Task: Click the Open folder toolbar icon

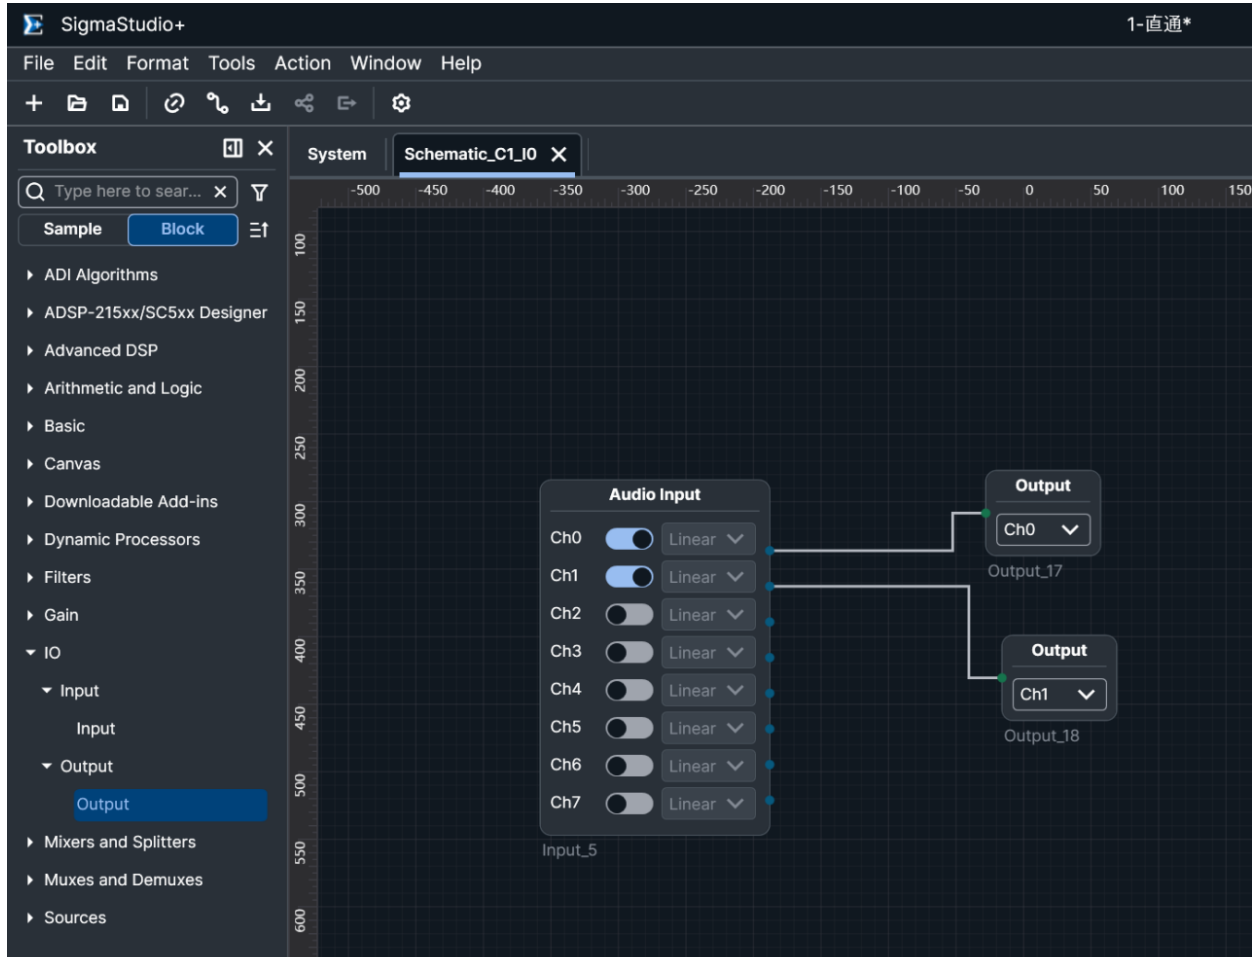Action: point(76,103)
